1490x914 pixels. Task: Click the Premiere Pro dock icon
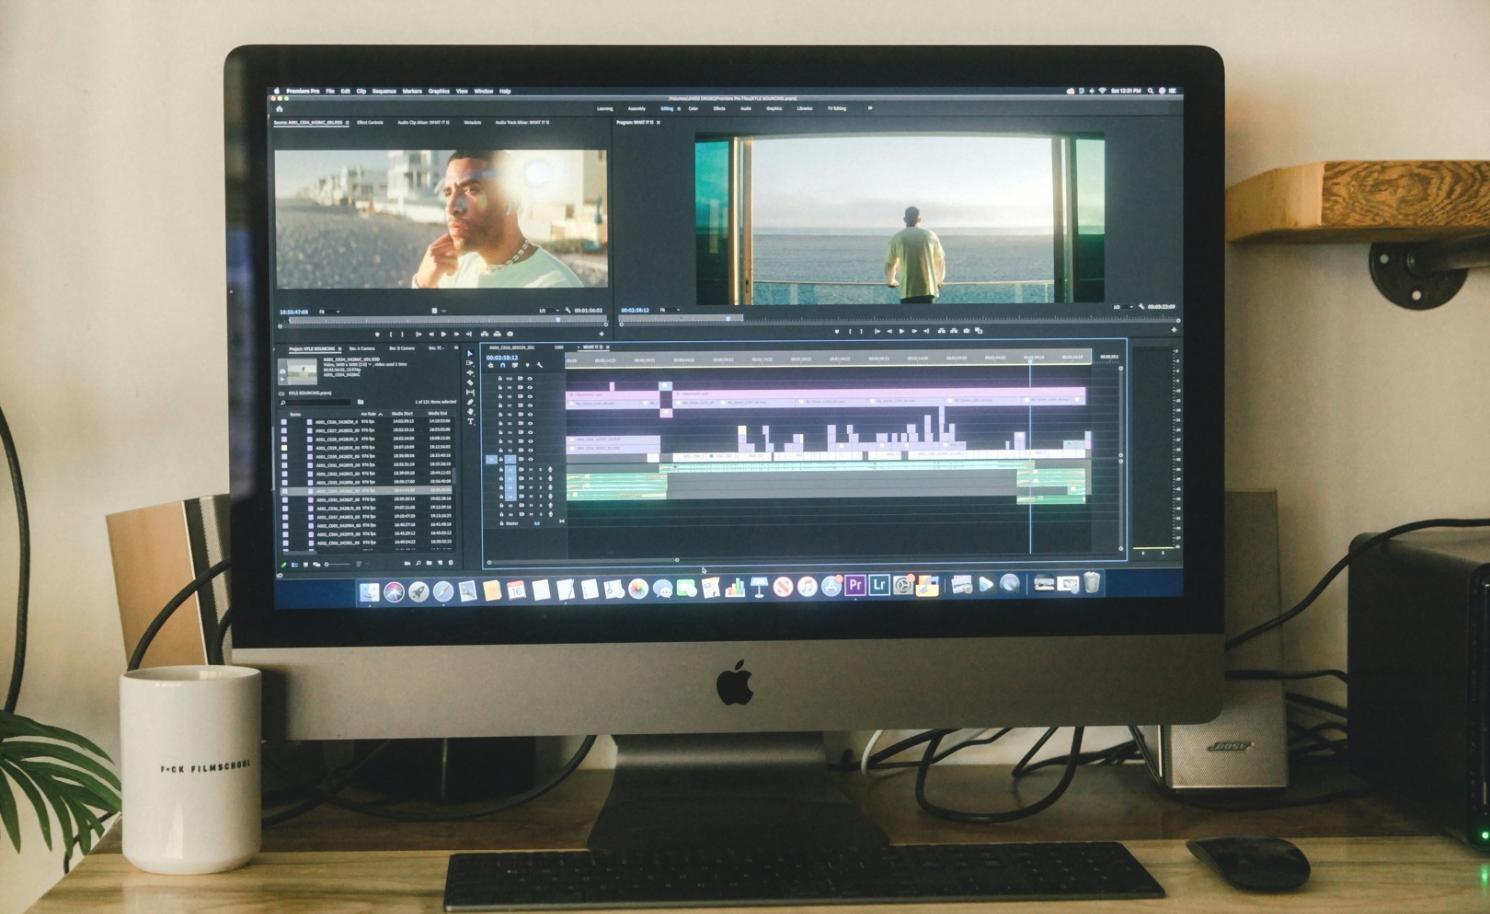coord(855,585)
